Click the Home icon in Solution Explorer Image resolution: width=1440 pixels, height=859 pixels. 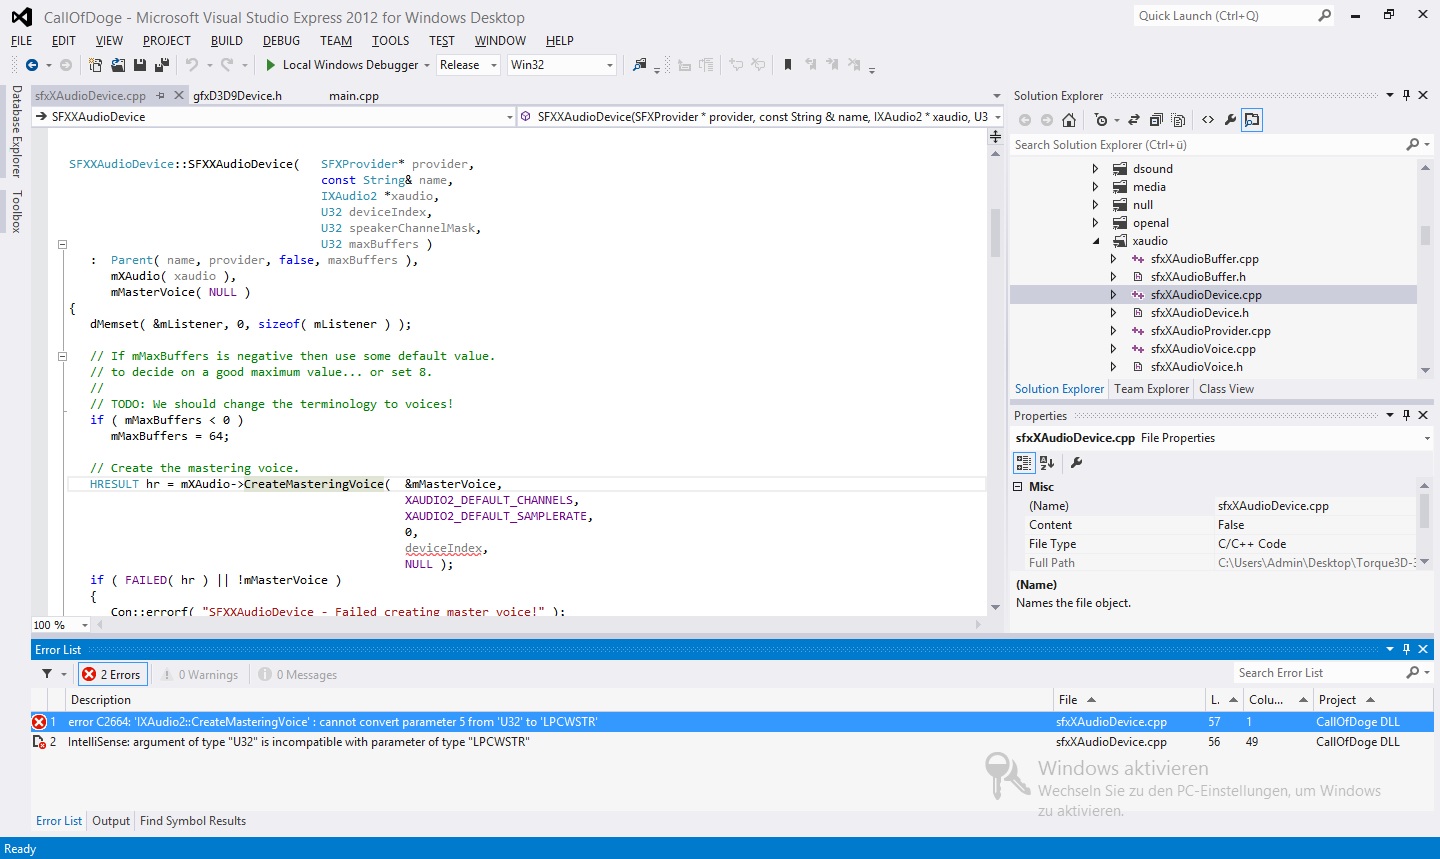pos(1069,120)
